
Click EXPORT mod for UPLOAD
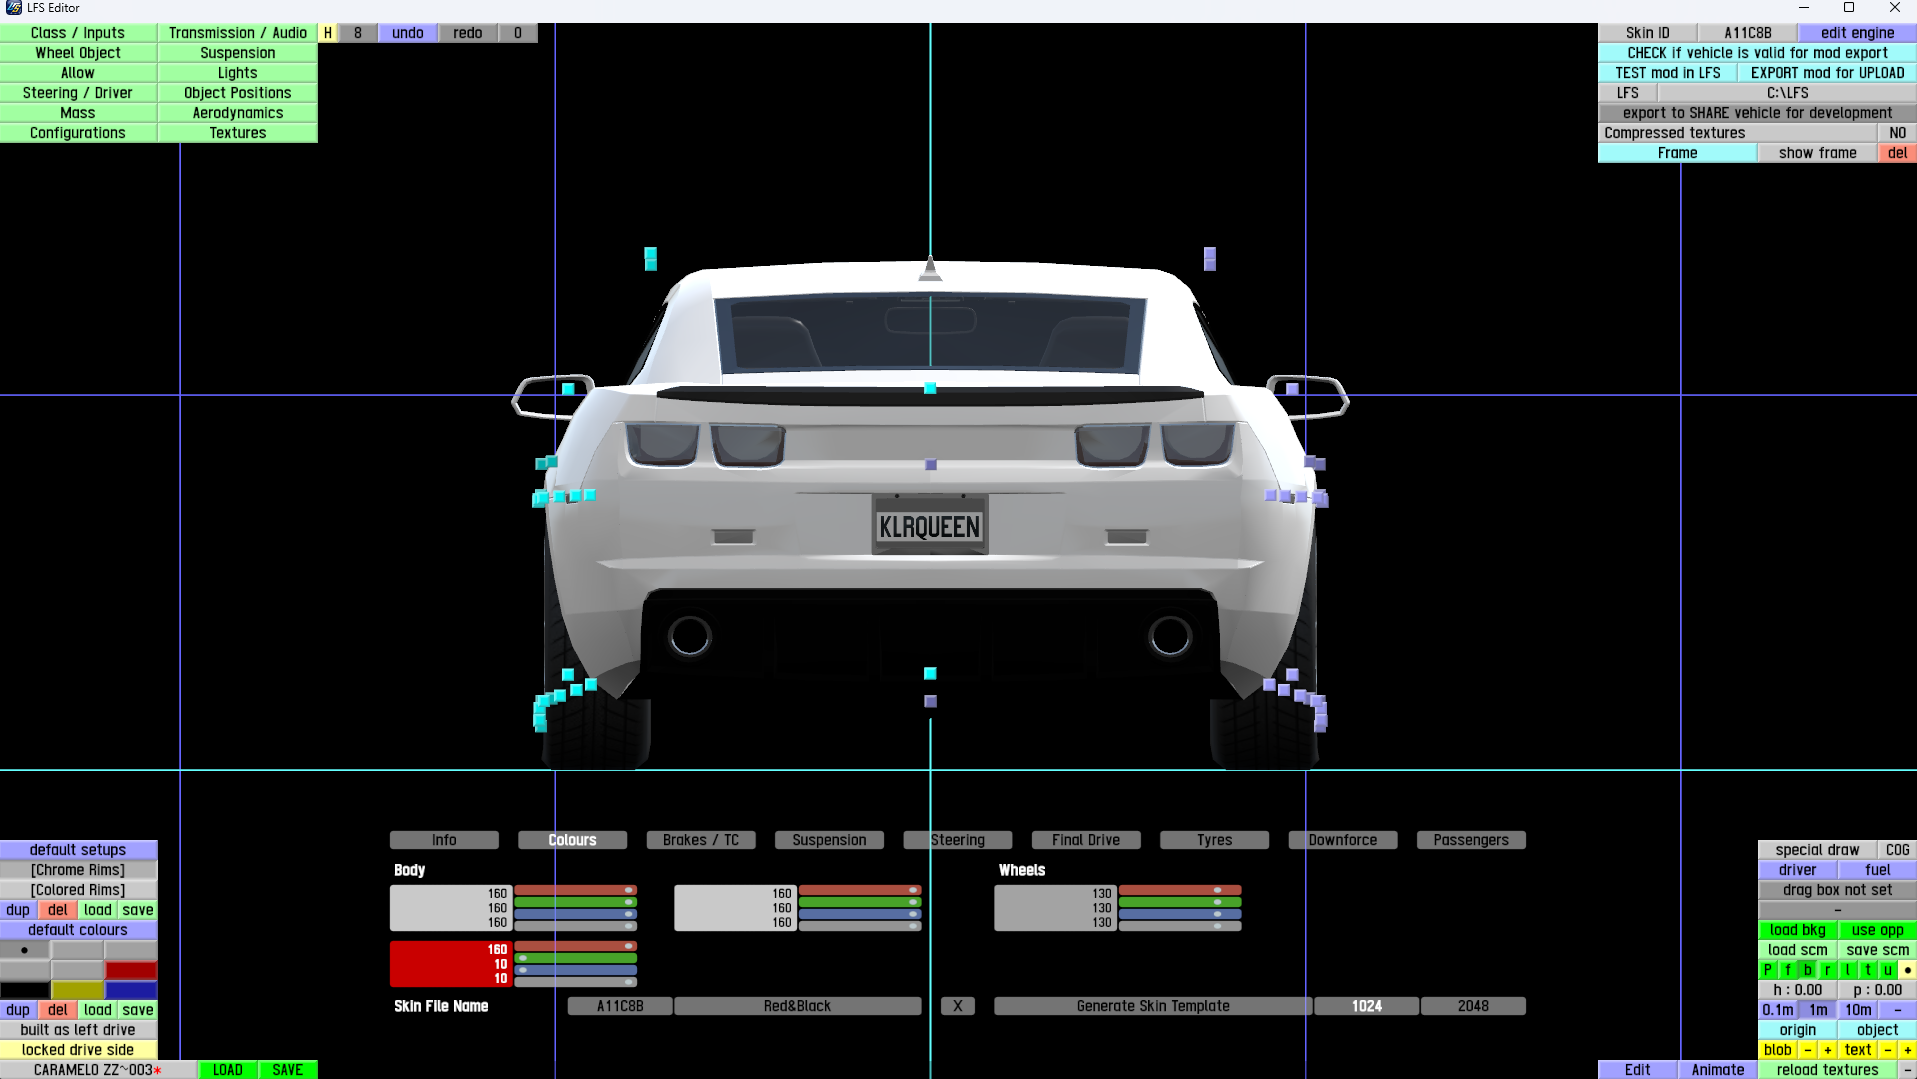click(x=1827, y=73)
